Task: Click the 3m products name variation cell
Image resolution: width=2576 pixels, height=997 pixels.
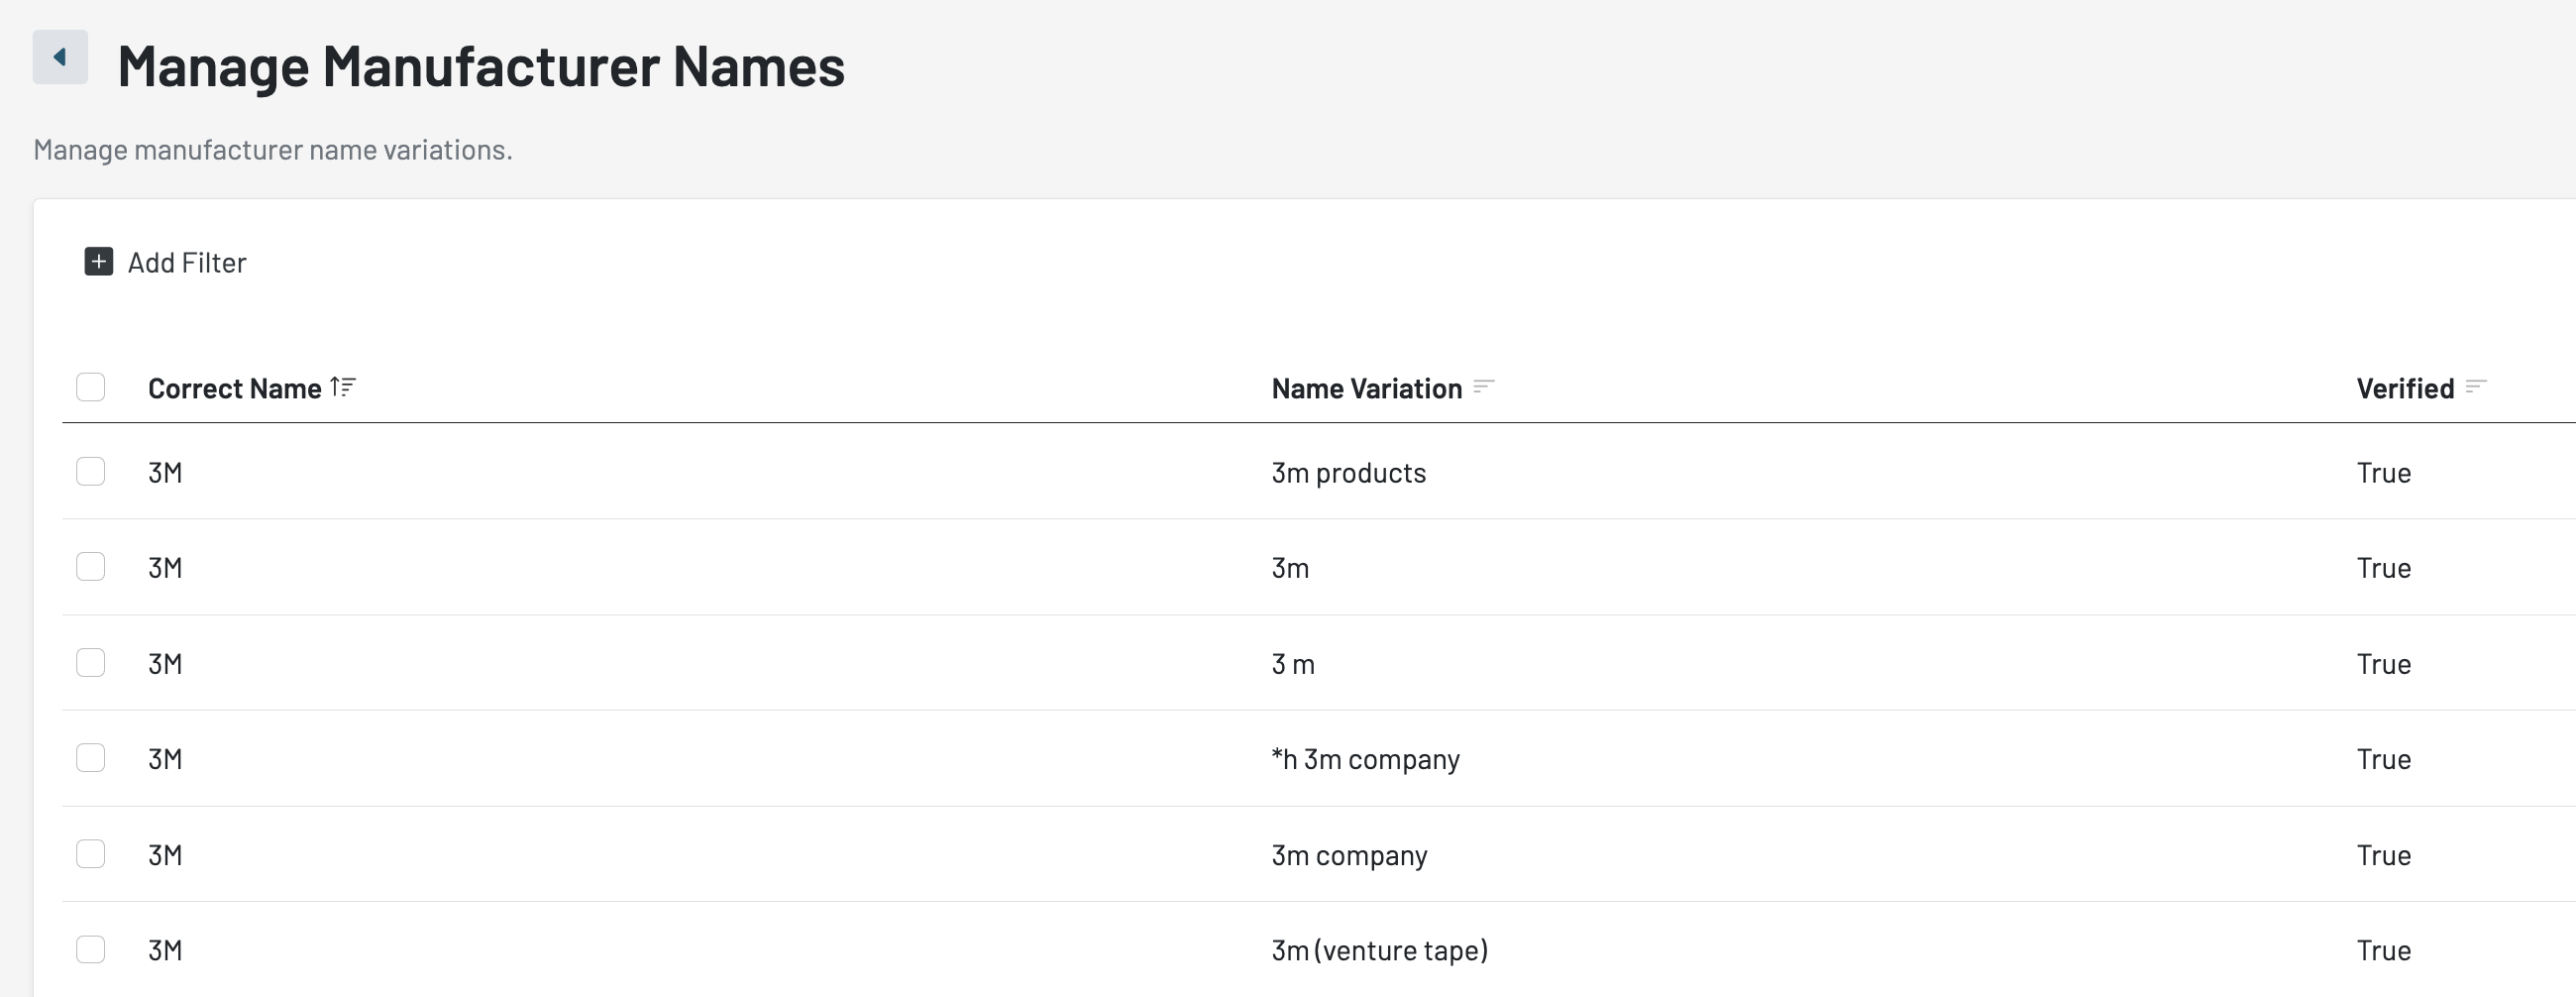Action: [1348, 473]
